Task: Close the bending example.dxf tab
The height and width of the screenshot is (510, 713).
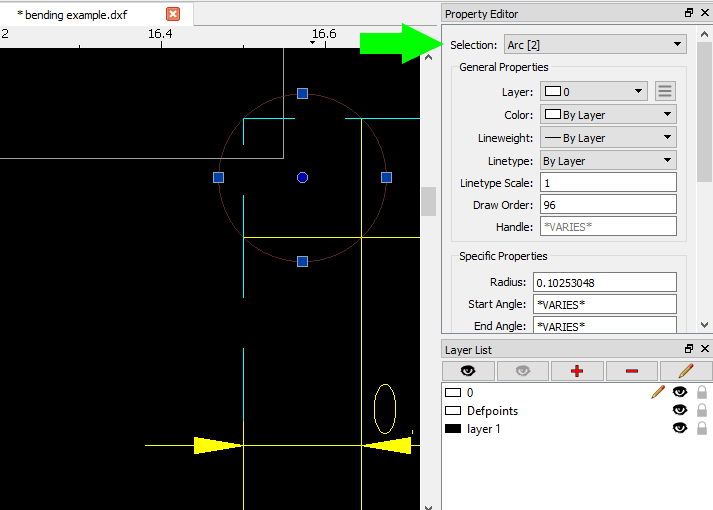Action: [173, 14]
